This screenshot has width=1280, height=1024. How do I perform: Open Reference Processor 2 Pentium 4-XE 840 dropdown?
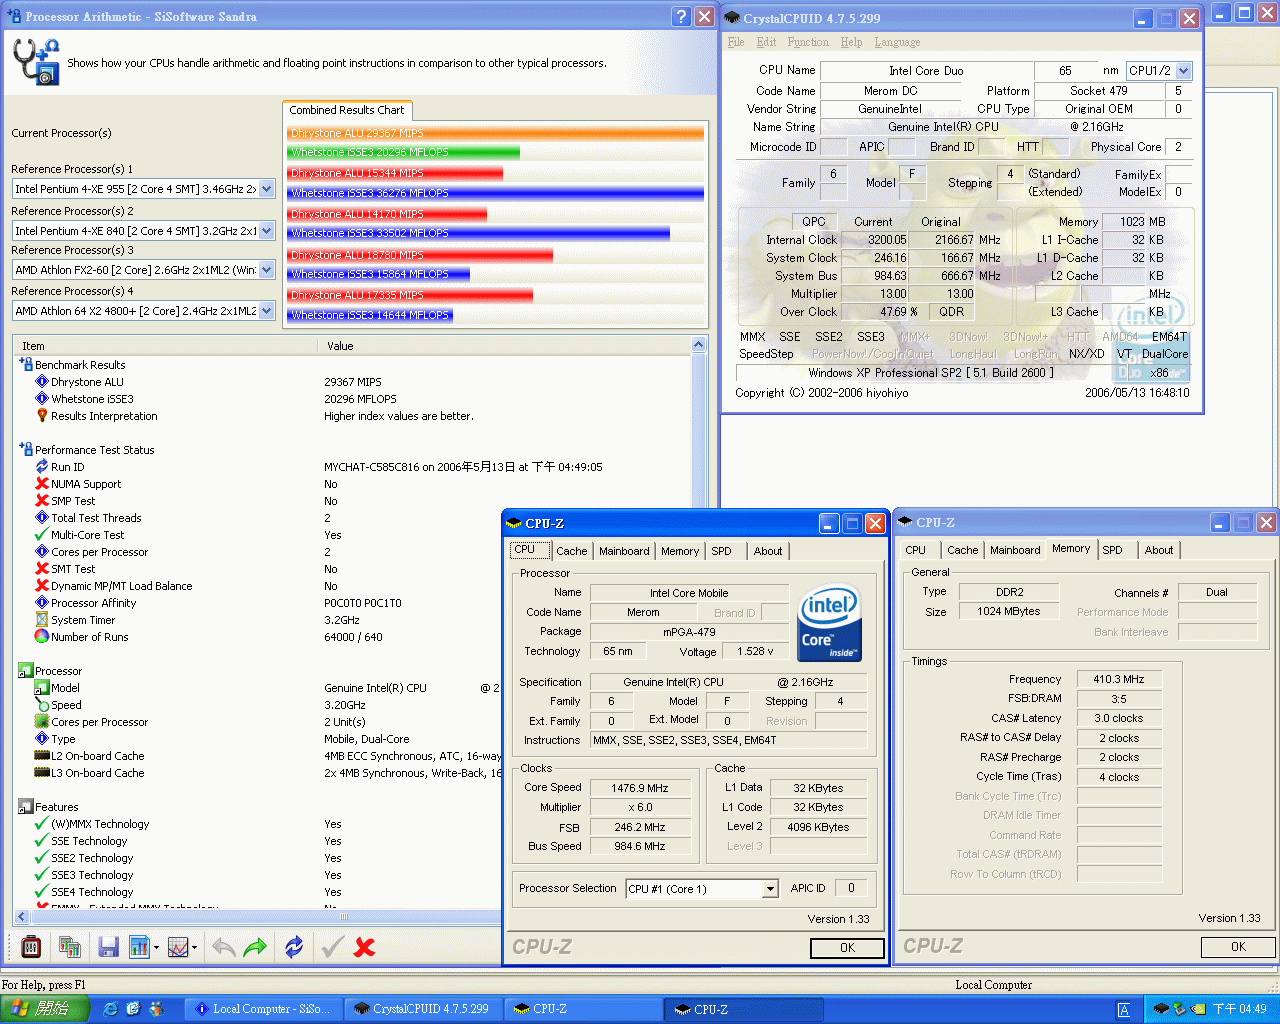point(267,230)
